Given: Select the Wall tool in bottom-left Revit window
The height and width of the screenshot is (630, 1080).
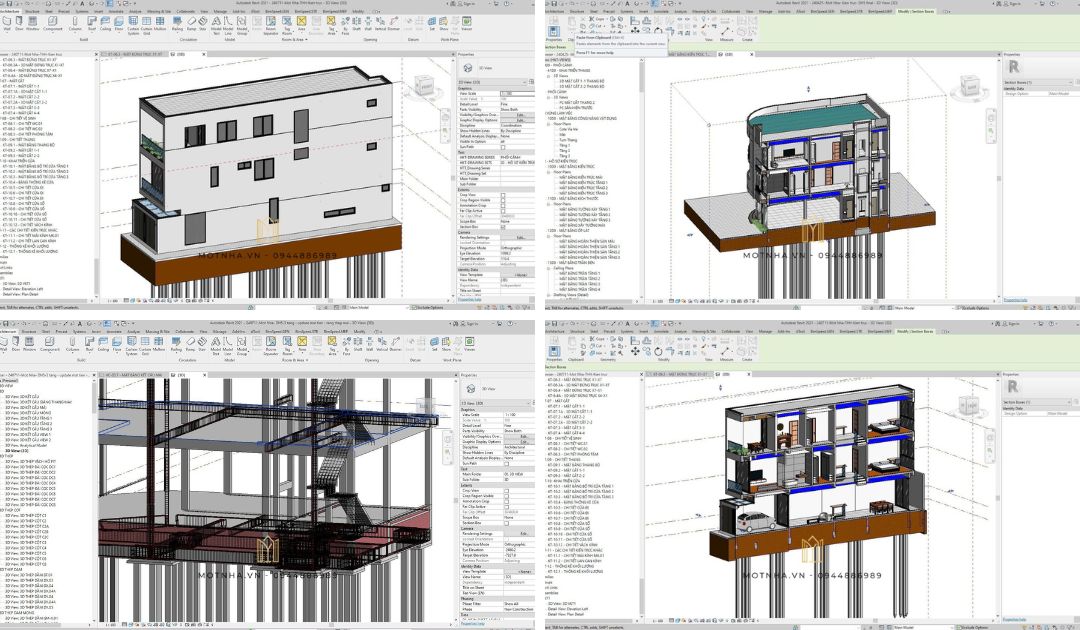Looking at the screenshot, I should [x=4, y=344].
